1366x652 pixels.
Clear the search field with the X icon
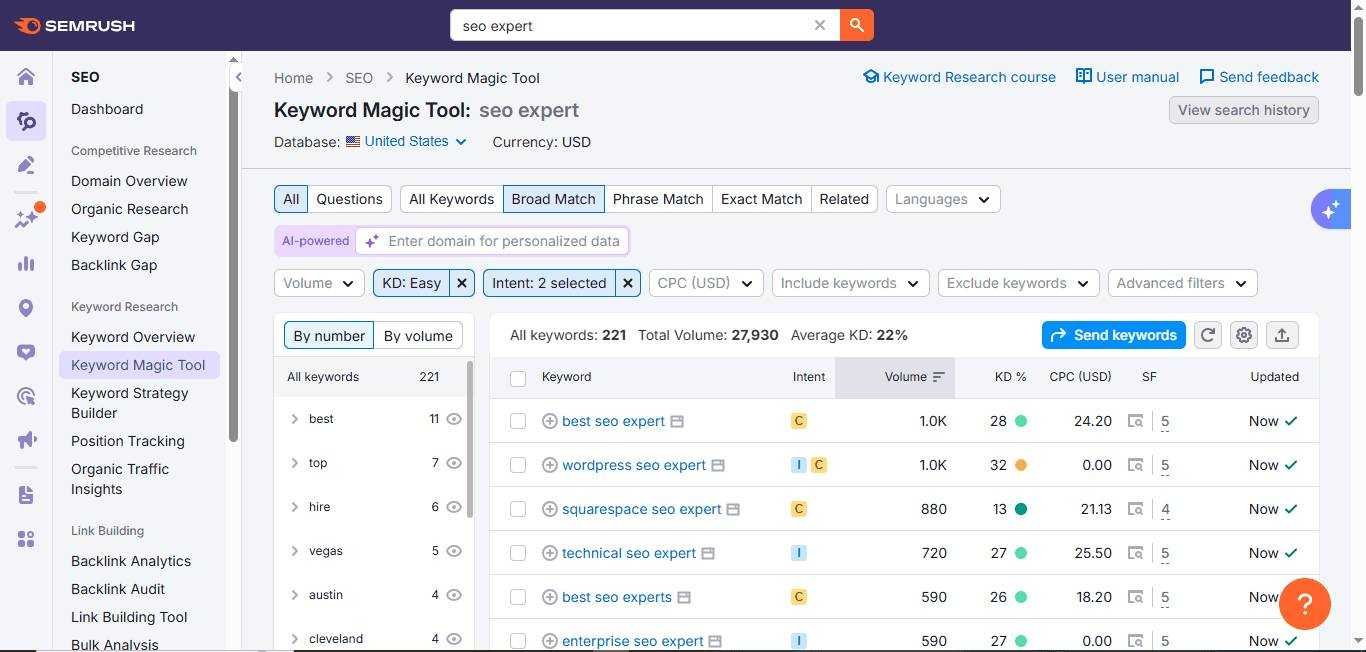tap(820, 25)
